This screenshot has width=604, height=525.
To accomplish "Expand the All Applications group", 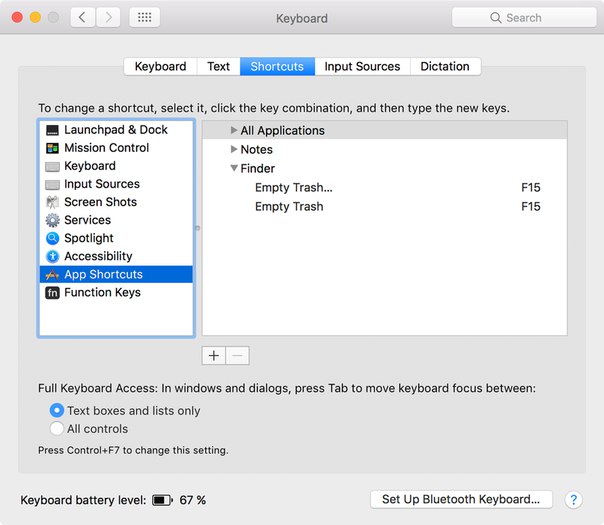I will (x=234, y=131).
